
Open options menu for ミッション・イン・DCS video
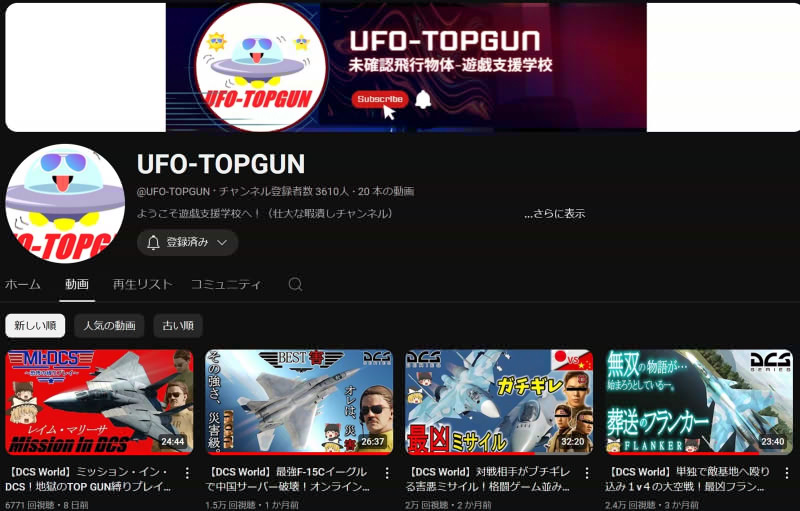(x=187, y=473)
